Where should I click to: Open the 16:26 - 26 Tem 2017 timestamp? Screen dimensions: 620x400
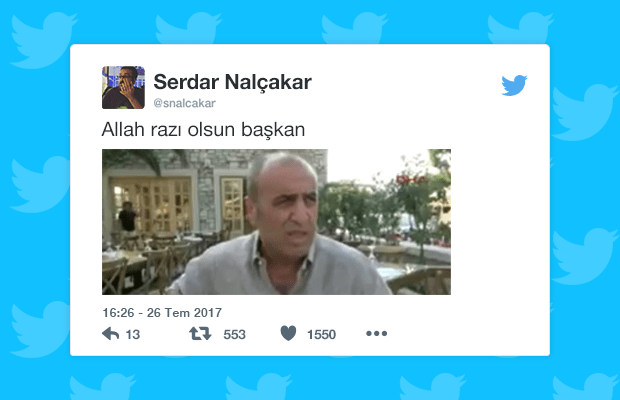click(162, 313)
